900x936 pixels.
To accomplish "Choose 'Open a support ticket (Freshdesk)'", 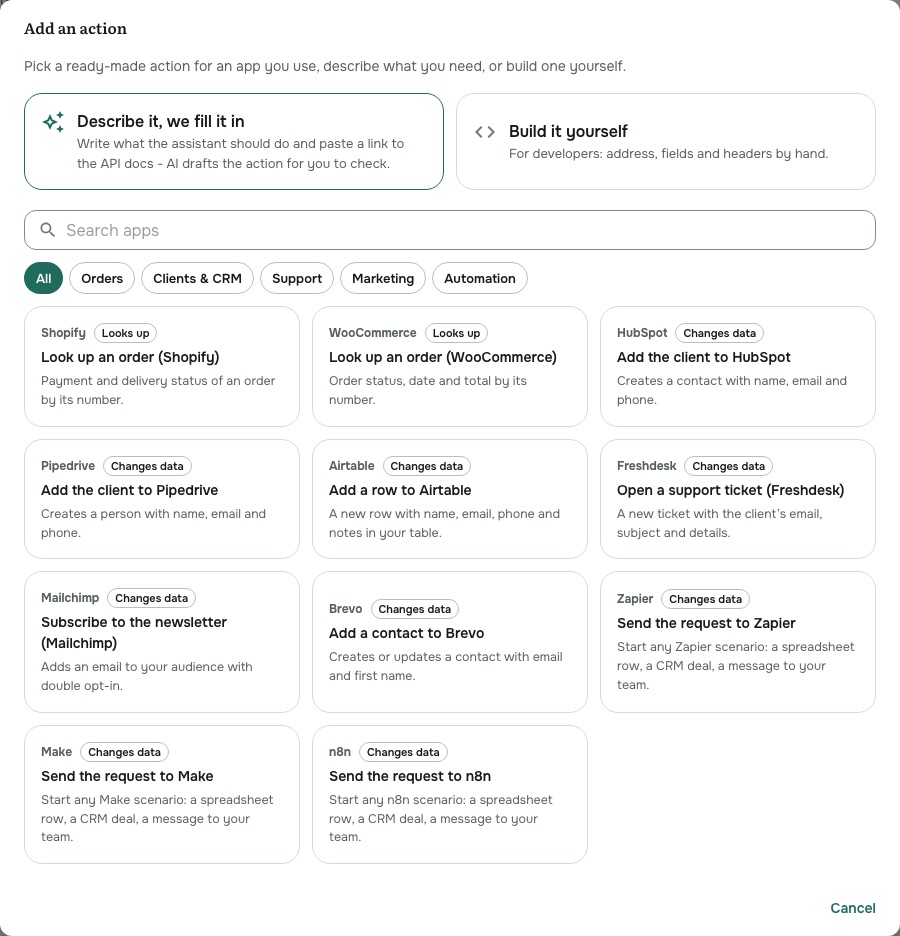I will click(x=738, y=499).
